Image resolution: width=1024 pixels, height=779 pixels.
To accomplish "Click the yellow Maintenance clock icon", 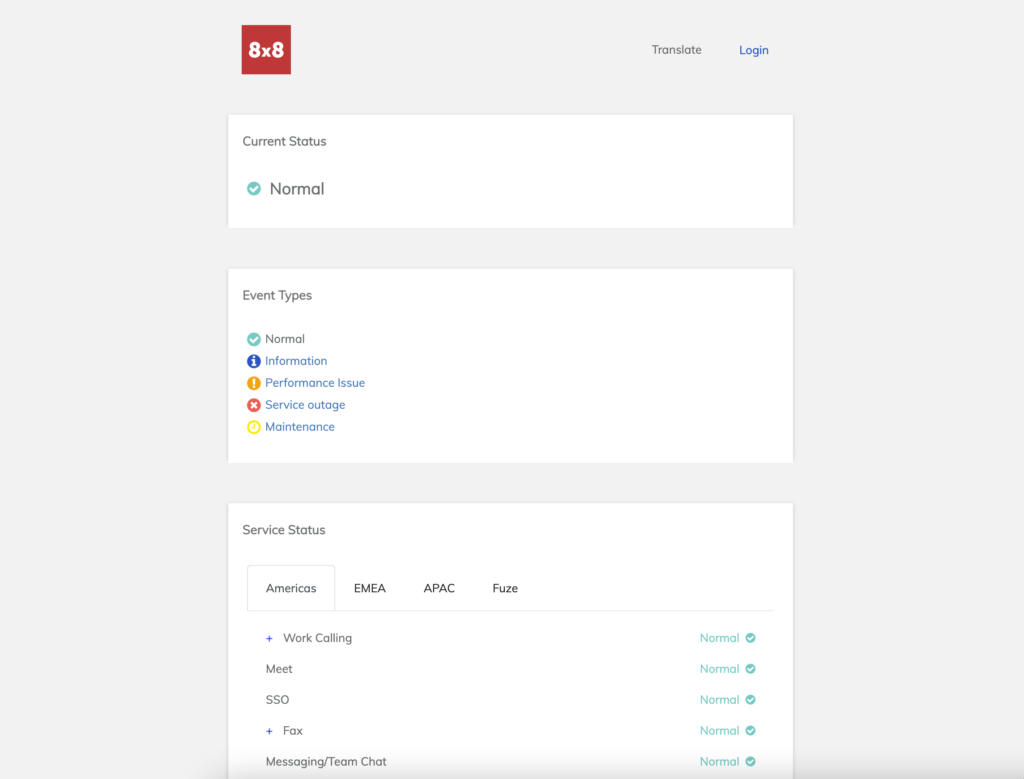I will coord(254,427).
